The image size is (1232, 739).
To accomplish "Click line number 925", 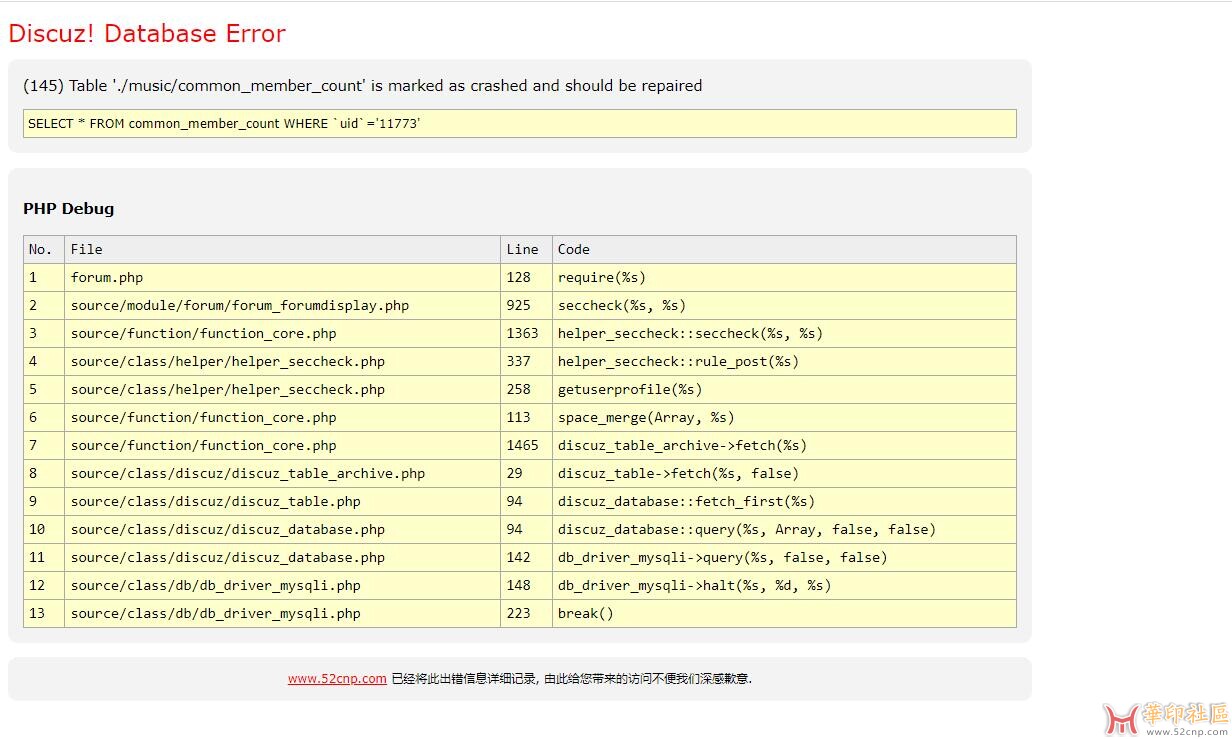I will click(x=527, y=305).
